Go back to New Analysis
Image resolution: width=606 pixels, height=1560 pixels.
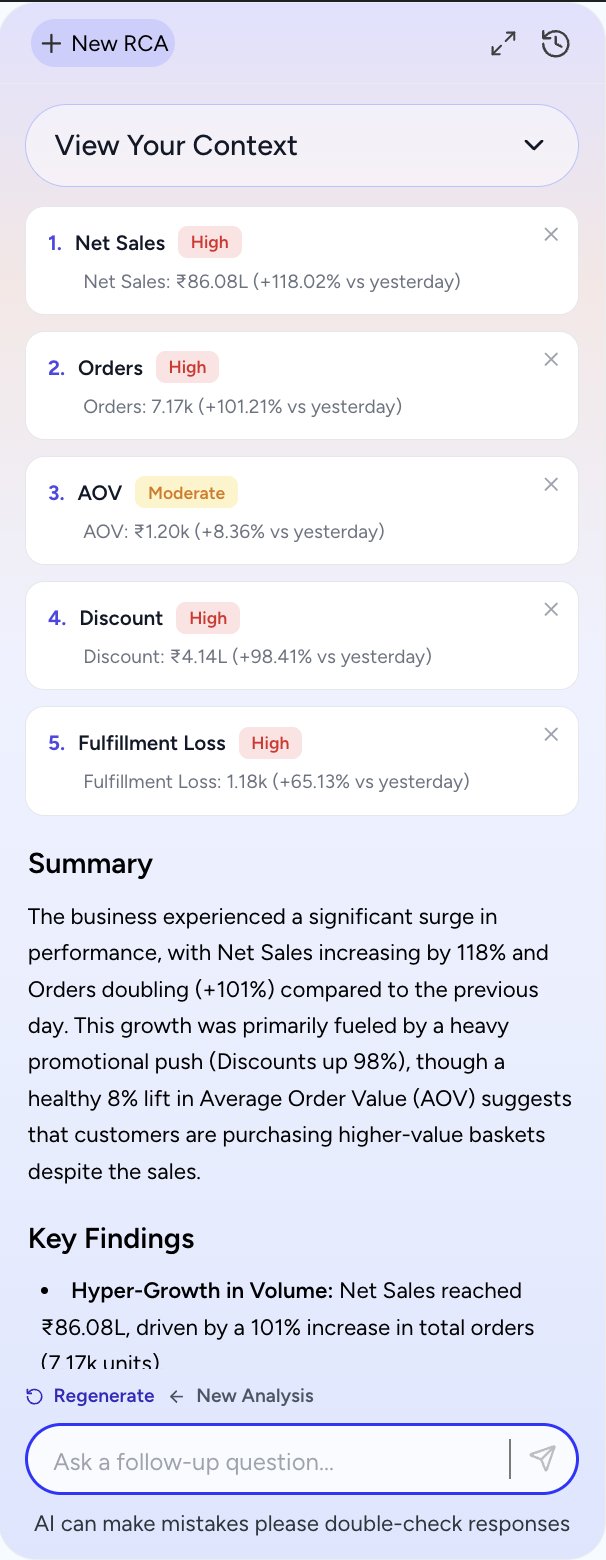[x=254, y=1396]
